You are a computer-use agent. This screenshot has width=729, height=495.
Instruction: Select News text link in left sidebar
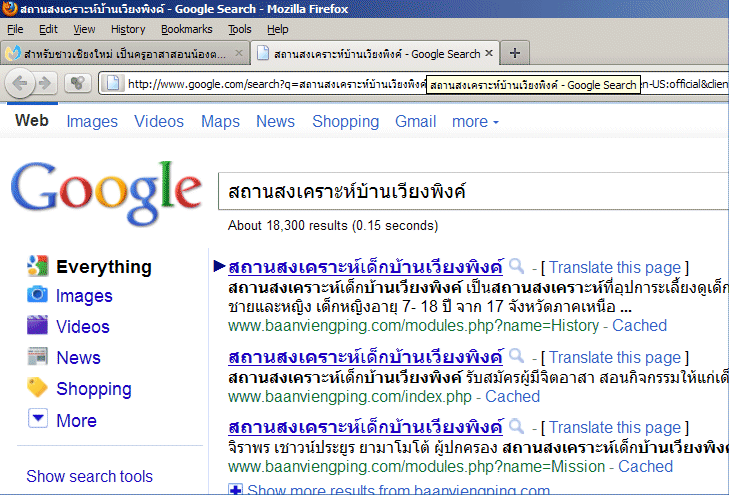tap(78, 358)
